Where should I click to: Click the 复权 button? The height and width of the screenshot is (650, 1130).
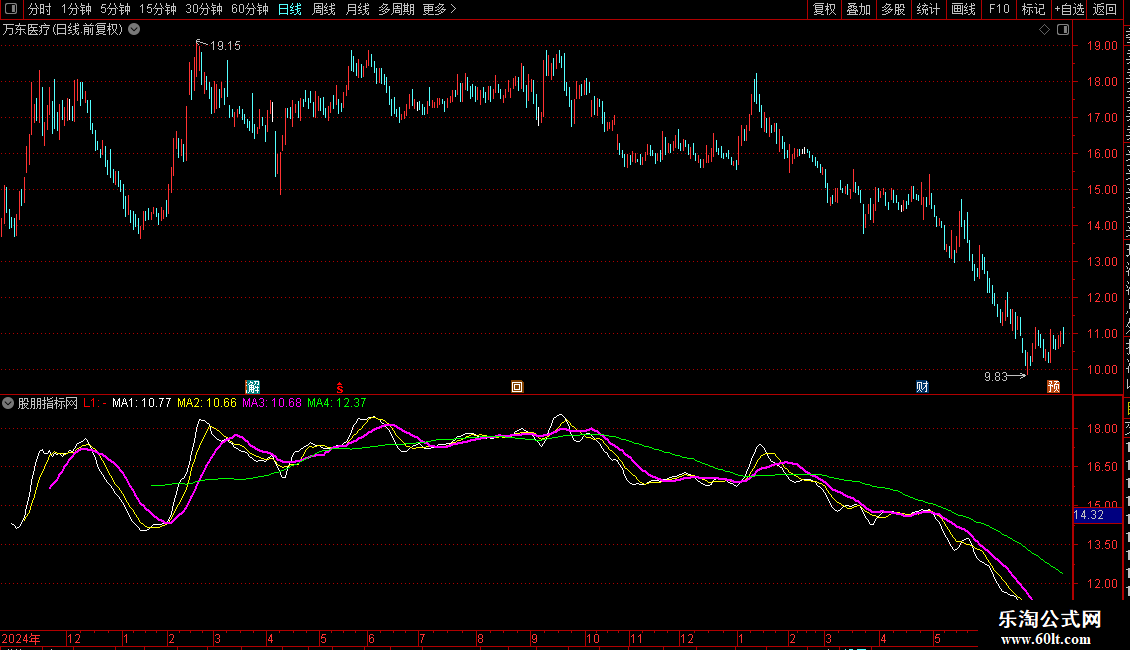click(824, 9)
